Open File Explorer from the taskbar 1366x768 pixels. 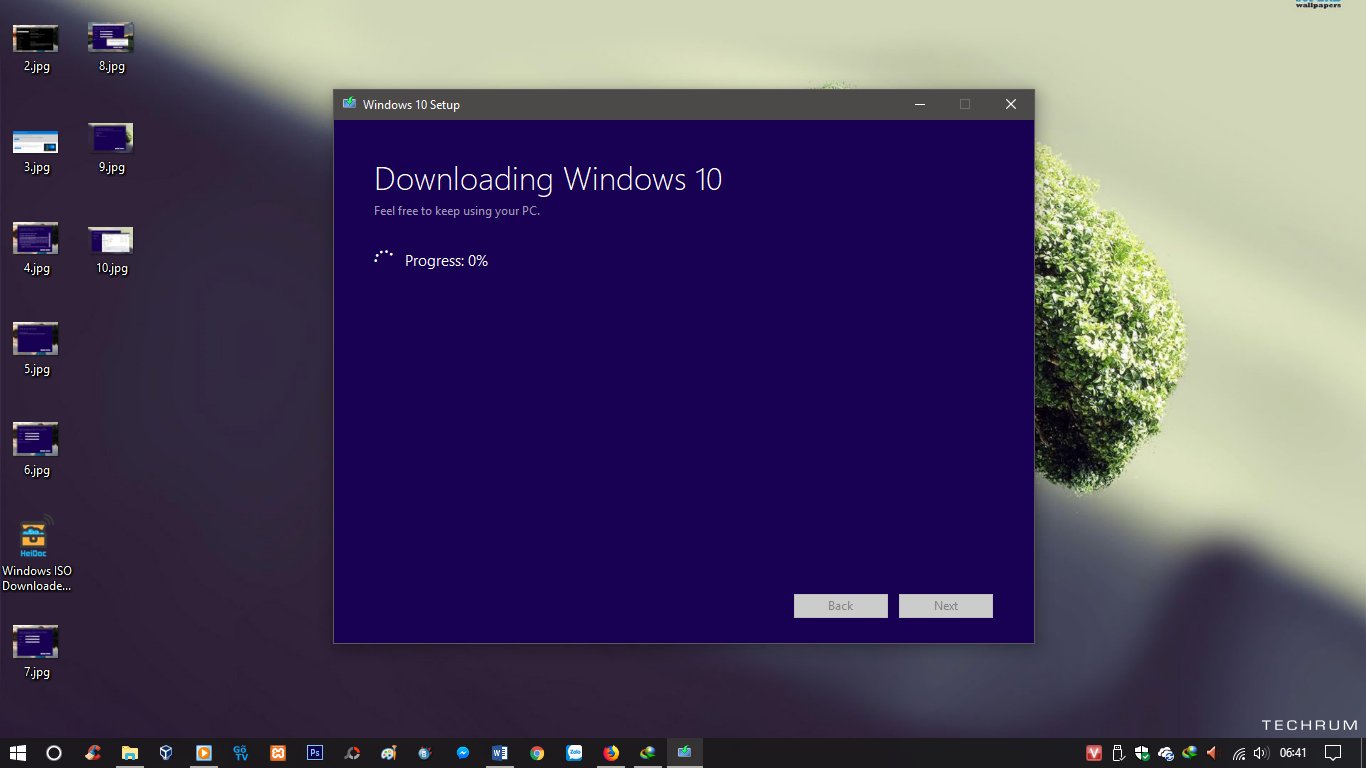pos(129,753)
